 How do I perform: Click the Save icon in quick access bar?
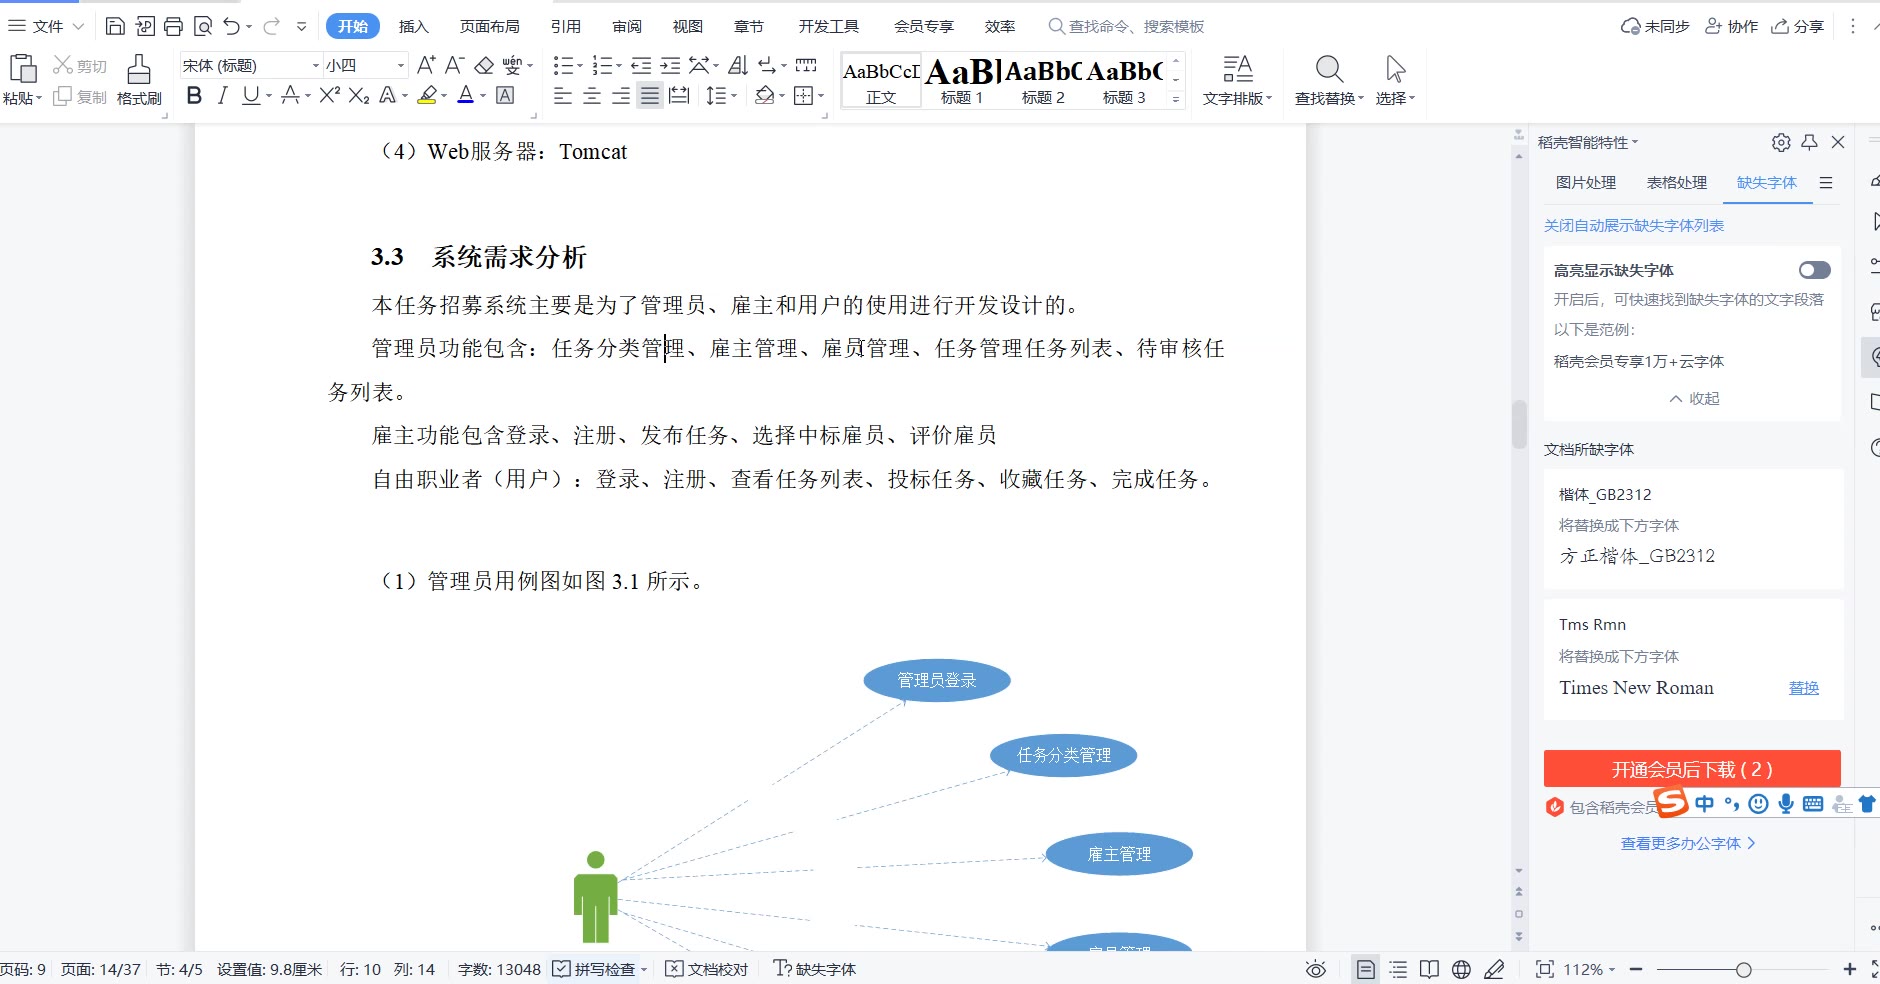[x=115, y=26]
